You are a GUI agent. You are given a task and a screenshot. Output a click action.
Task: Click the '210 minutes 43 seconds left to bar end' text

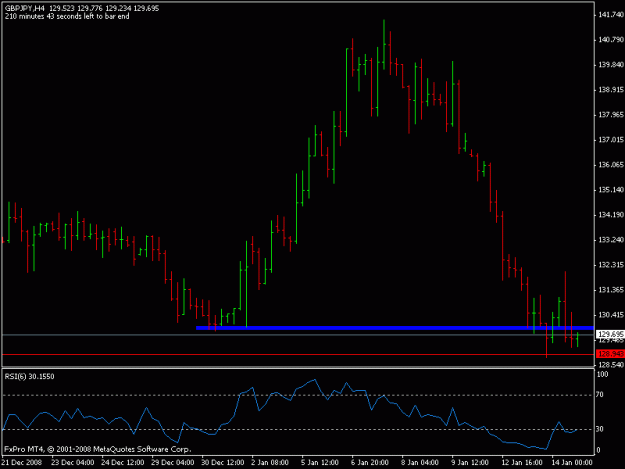[67, 17]
